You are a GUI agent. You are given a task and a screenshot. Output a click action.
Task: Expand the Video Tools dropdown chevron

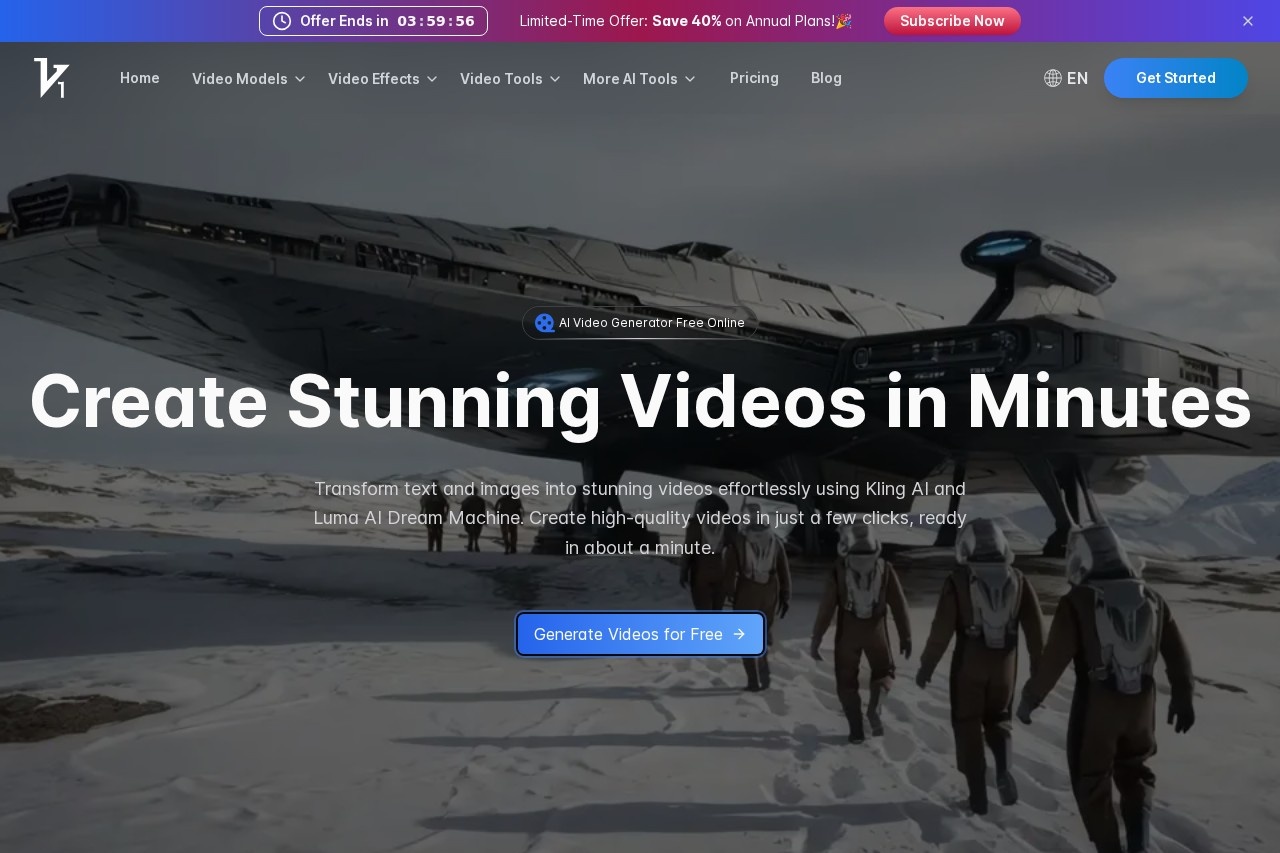555,79
